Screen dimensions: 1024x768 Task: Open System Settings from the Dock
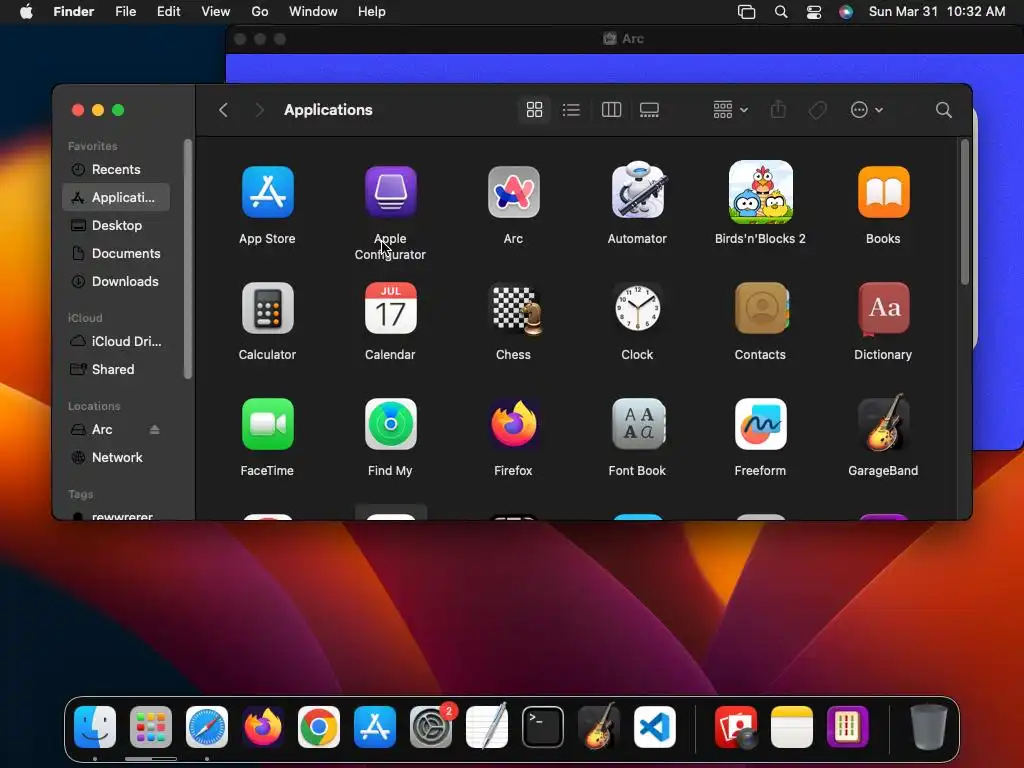click(431, 727)
